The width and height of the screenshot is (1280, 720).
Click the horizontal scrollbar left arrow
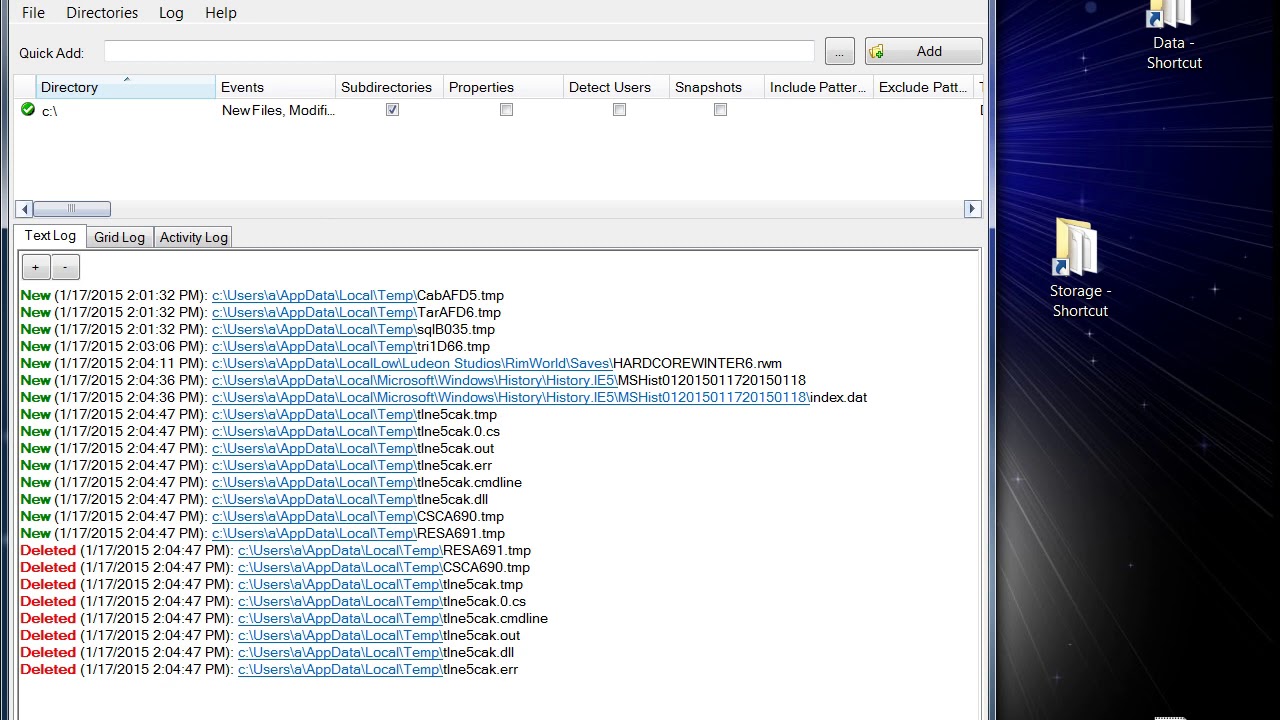24,209
